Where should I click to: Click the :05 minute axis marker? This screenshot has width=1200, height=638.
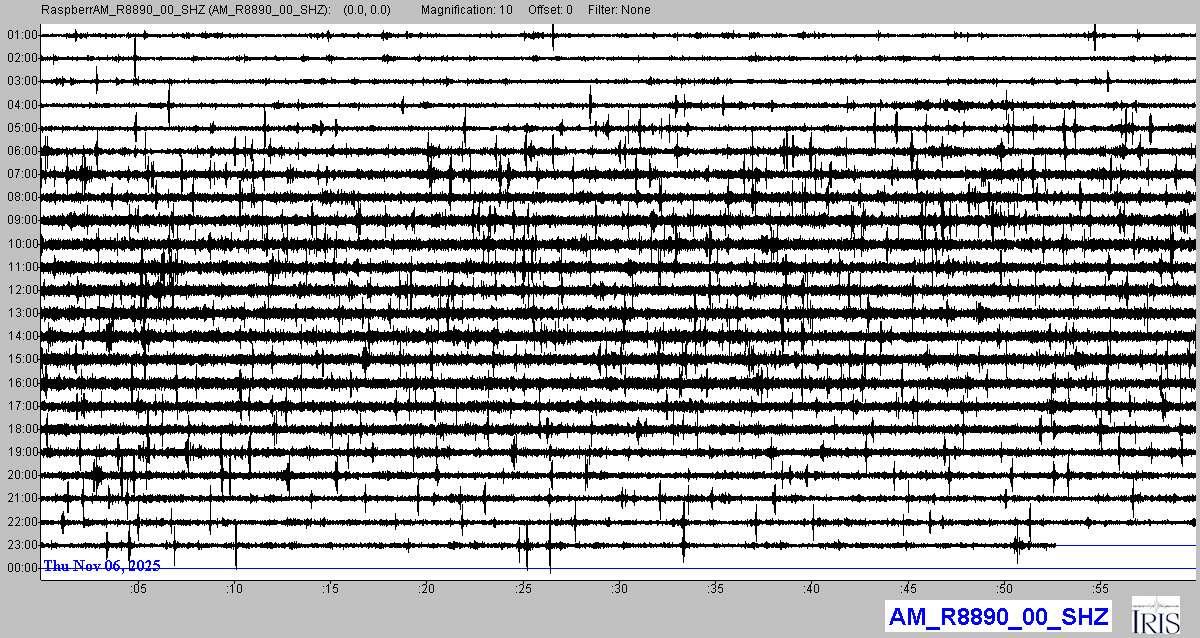tap(139, 588)
